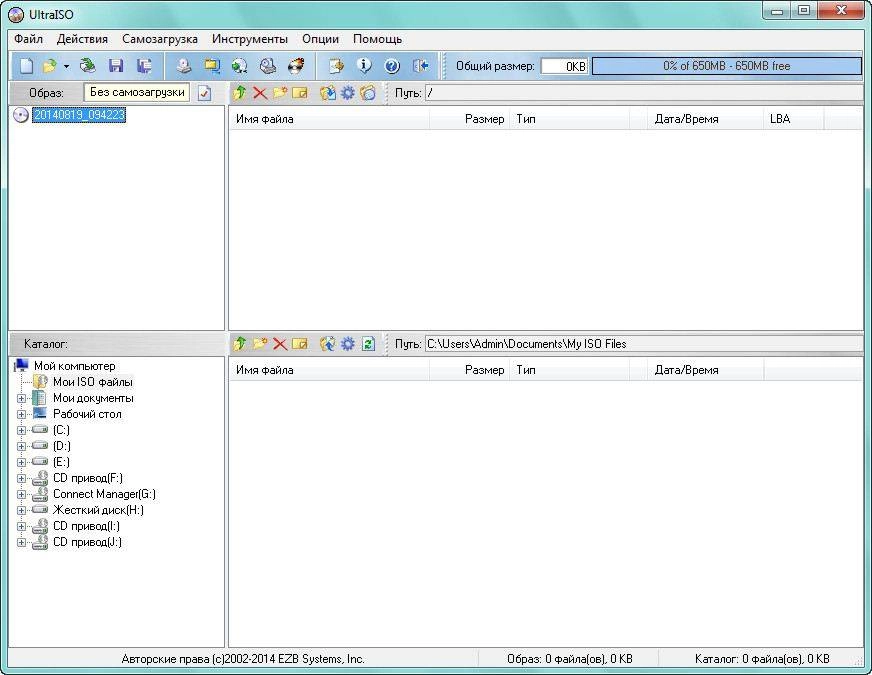Viewport: 872px width, 675px height.
Task: Click the Properties icon in the main toolbar
Action: (x=336, y=66)
